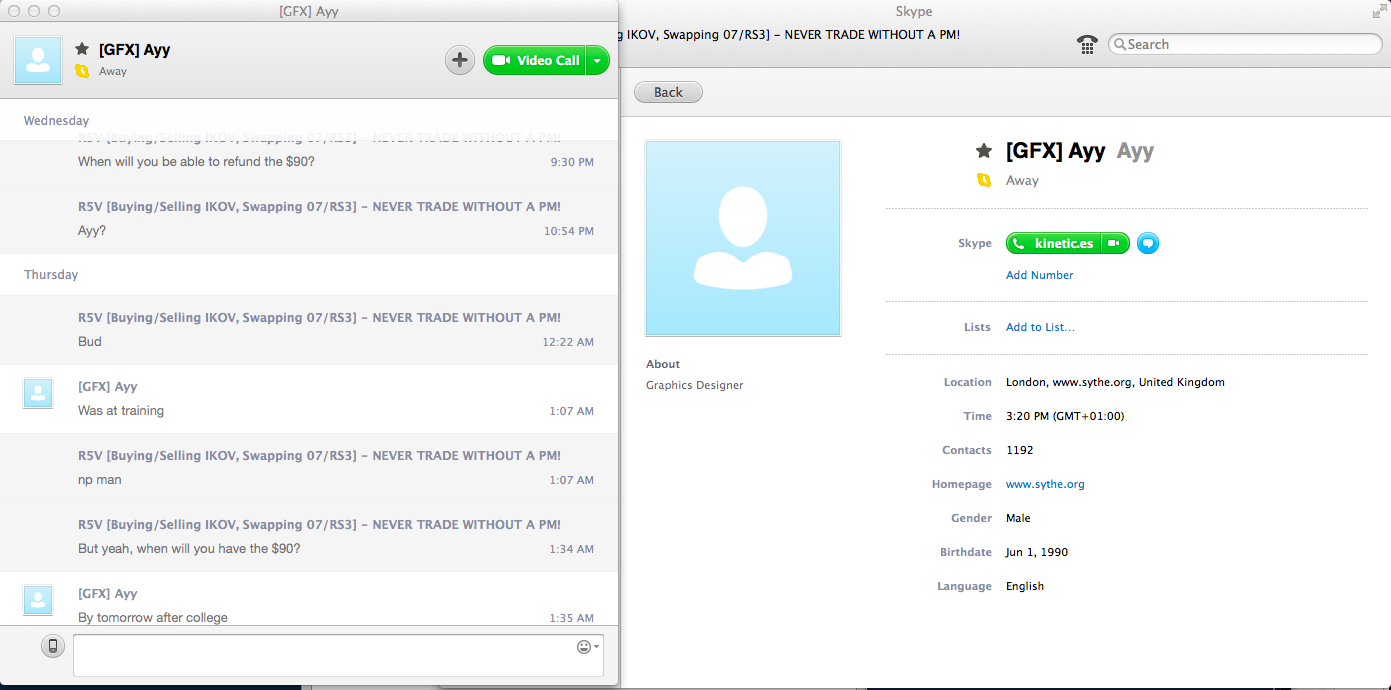The width and height of the screenshot is (1391, 690).
Task: Click the message 'Ayy?'
Action: tap(92, 230)
